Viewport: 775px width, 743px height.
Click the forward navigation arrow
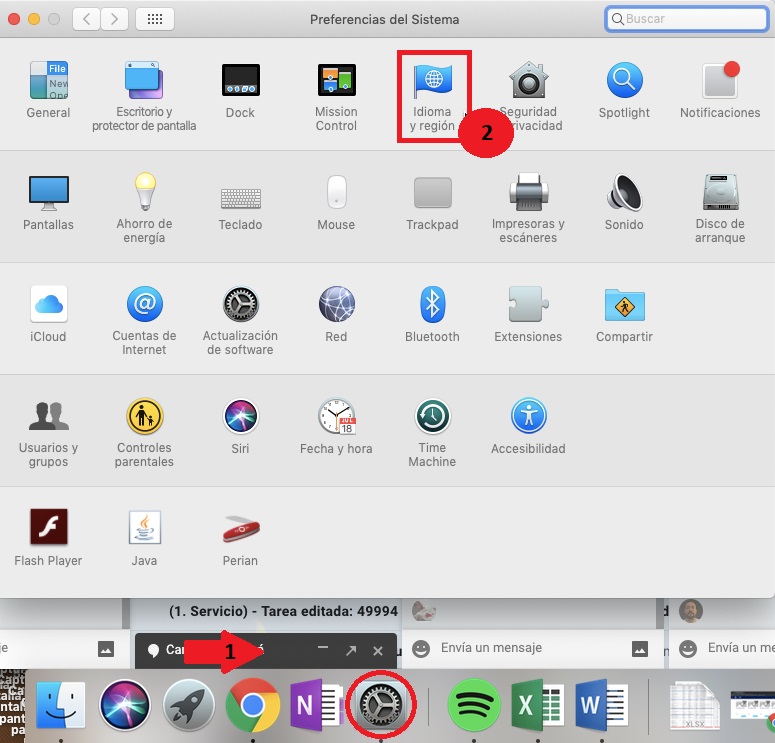tap(114, 19)
